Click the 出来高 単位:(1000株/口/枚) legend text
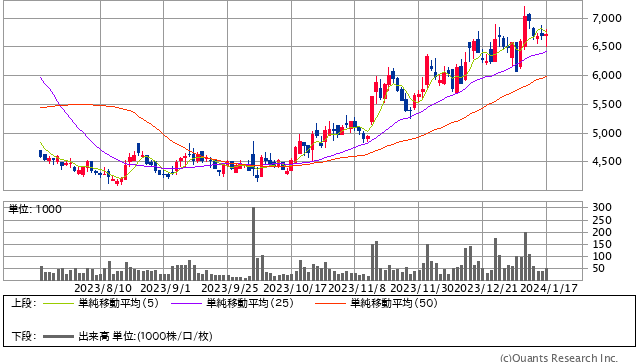 click(x=145, y=336)
